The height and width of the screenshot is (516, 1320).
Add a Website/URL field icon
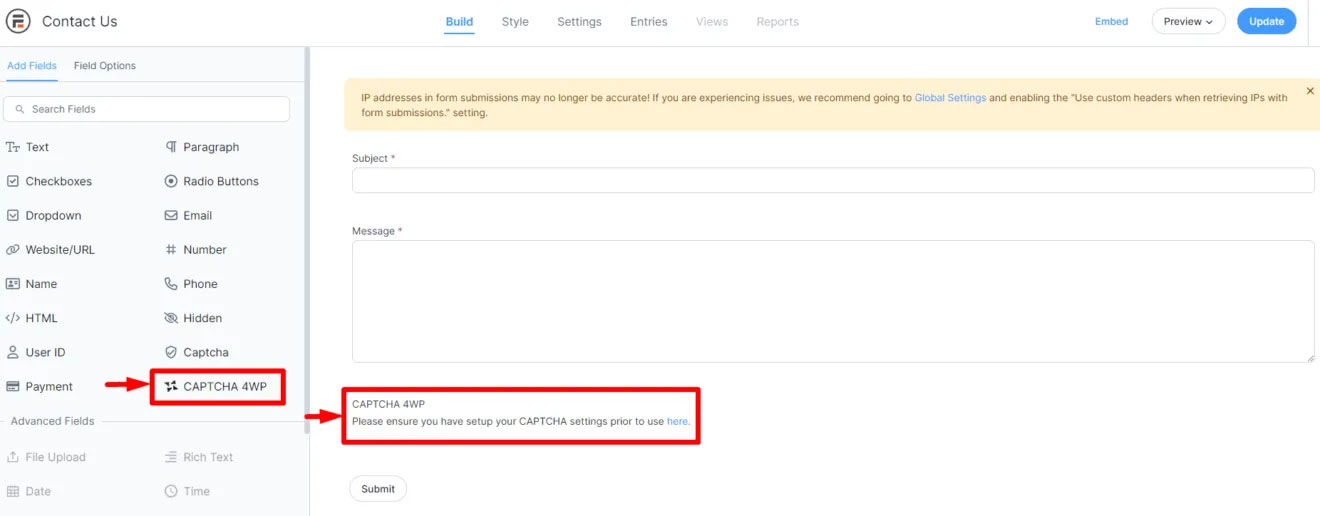point(13,250)
